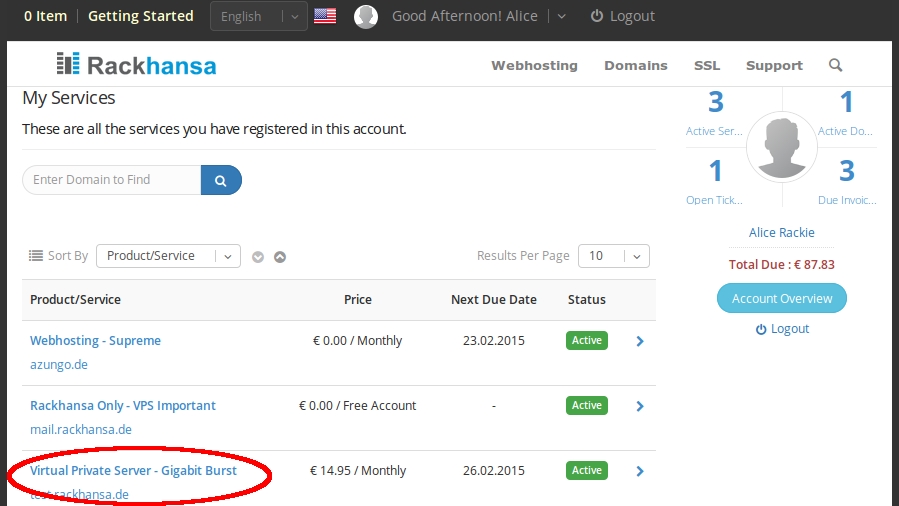Click Active status badge for Virtual Private Server
The image size is (899, 506).
pyautogui.click(x=587, y=470)
